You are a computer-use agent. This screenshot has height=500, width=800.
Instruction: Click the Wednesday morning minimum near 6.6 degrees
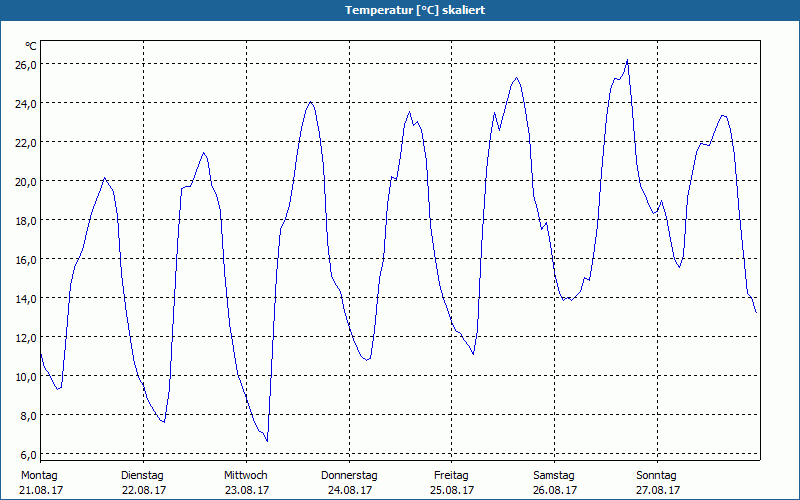(x=267, y=441)
